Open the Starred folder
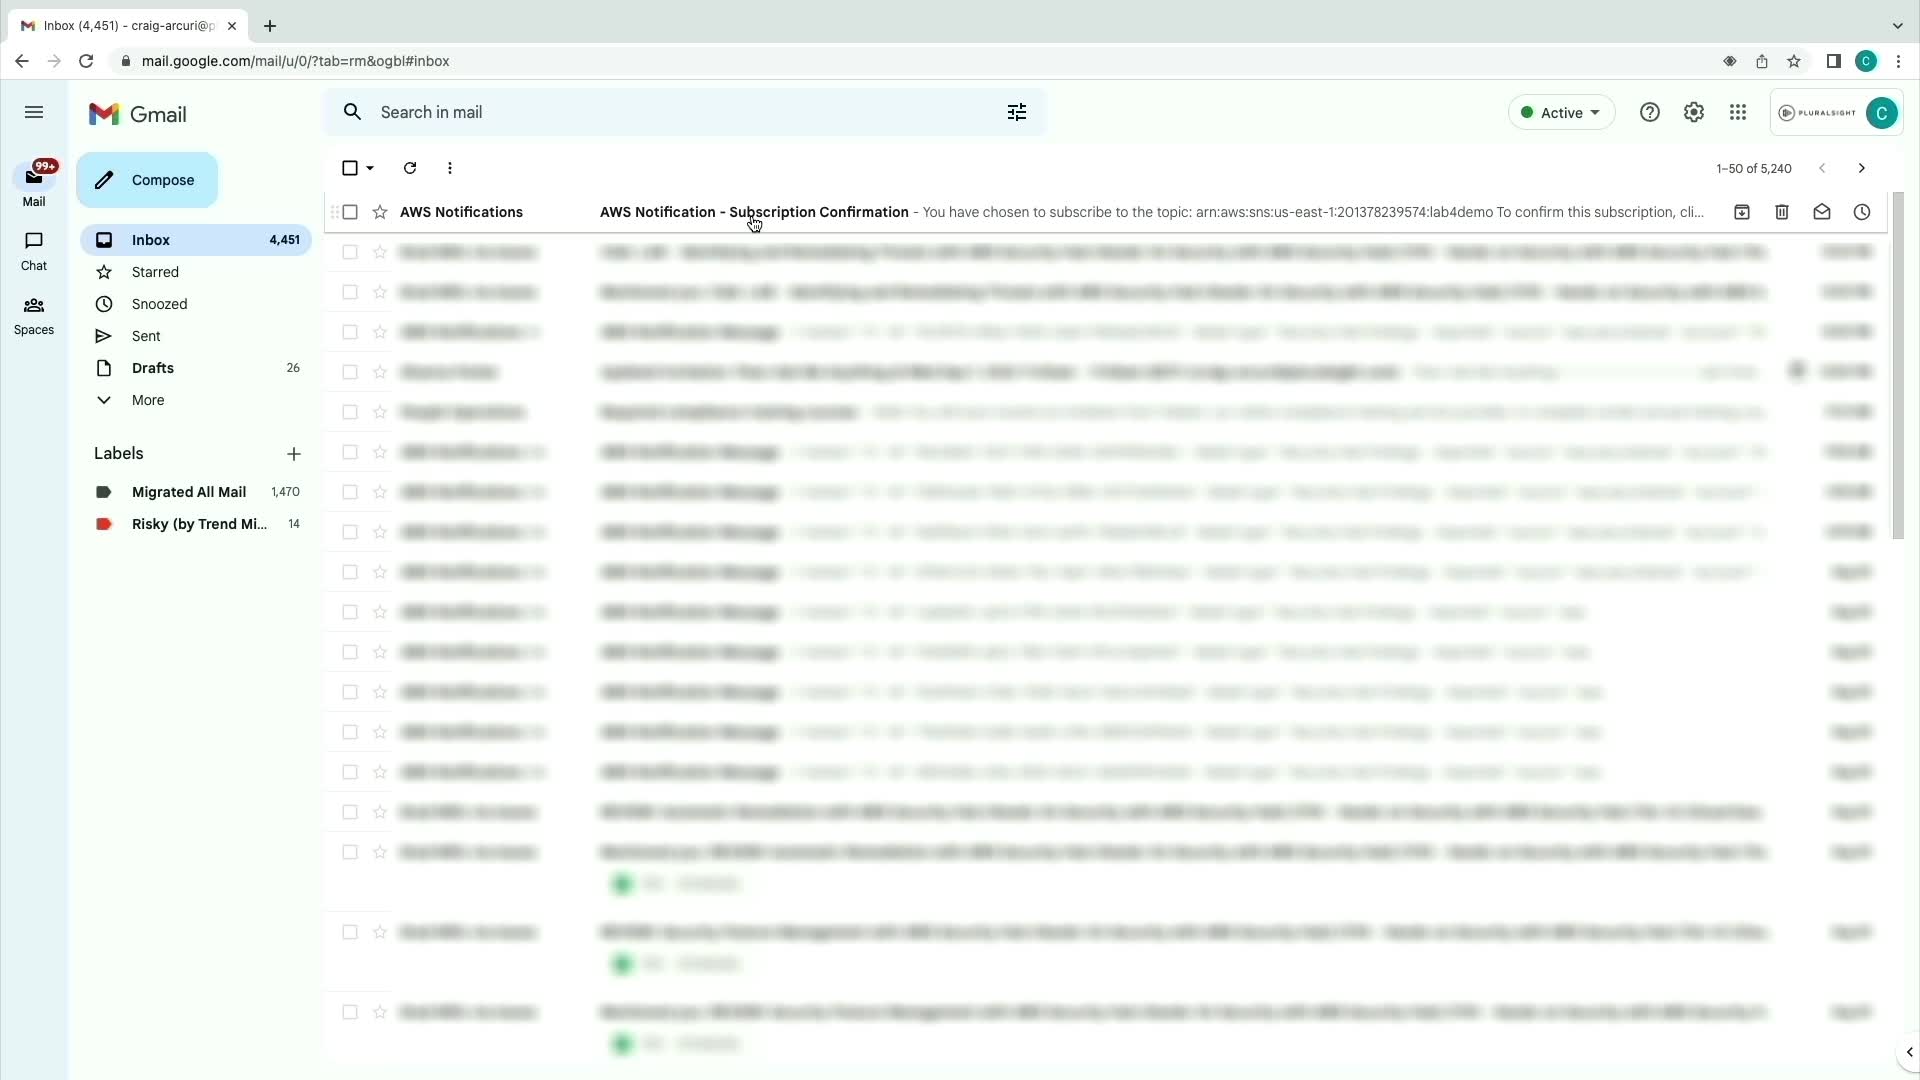 [155, 272]
